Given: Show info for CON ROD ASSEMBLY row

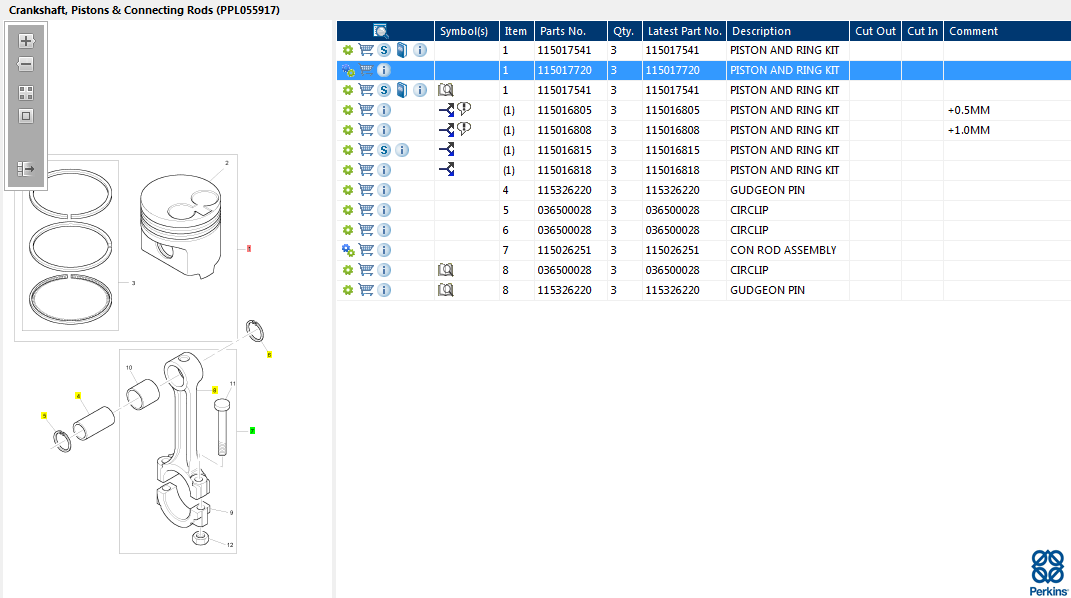Looking at the screenshot, I should tap(384, 250).
